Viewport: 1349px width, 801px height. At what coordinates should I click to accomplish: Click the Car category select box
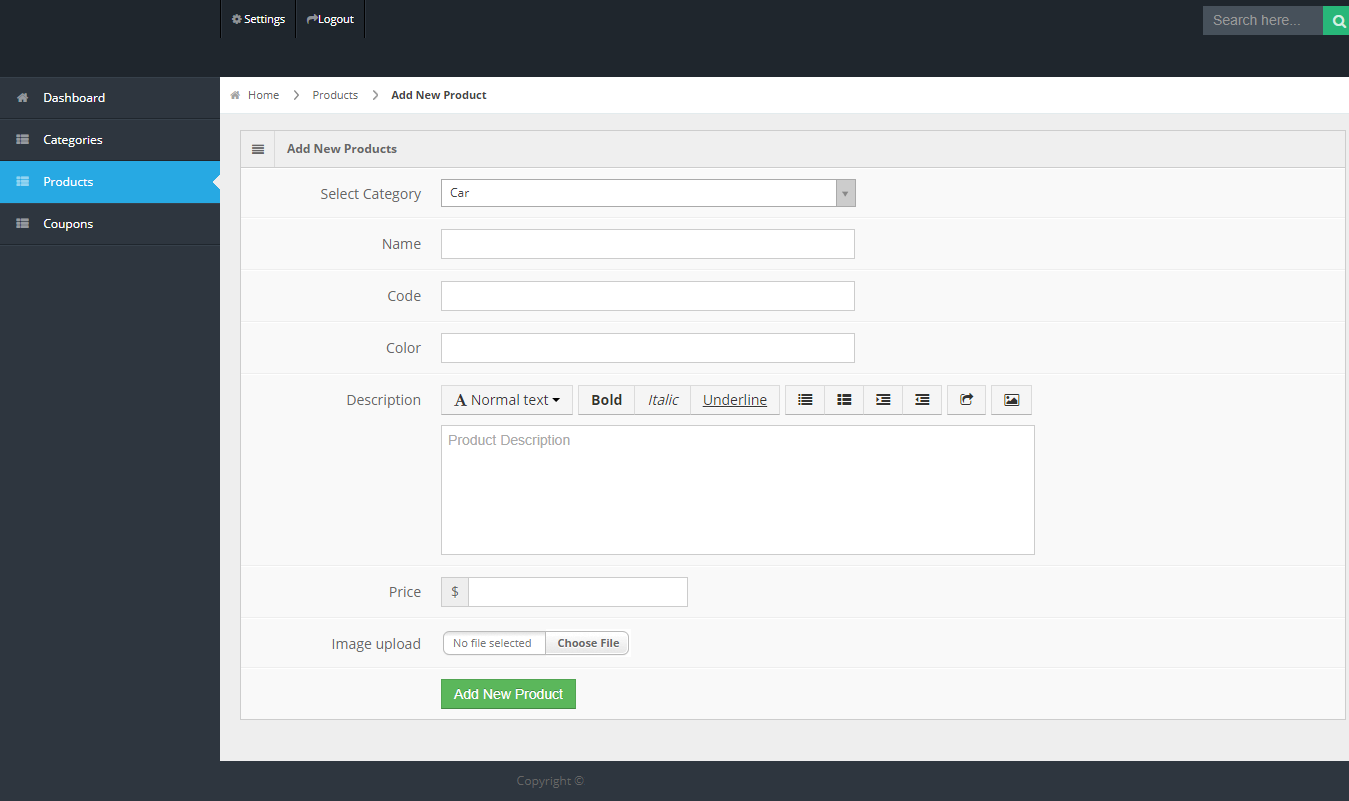click(648, 193)
